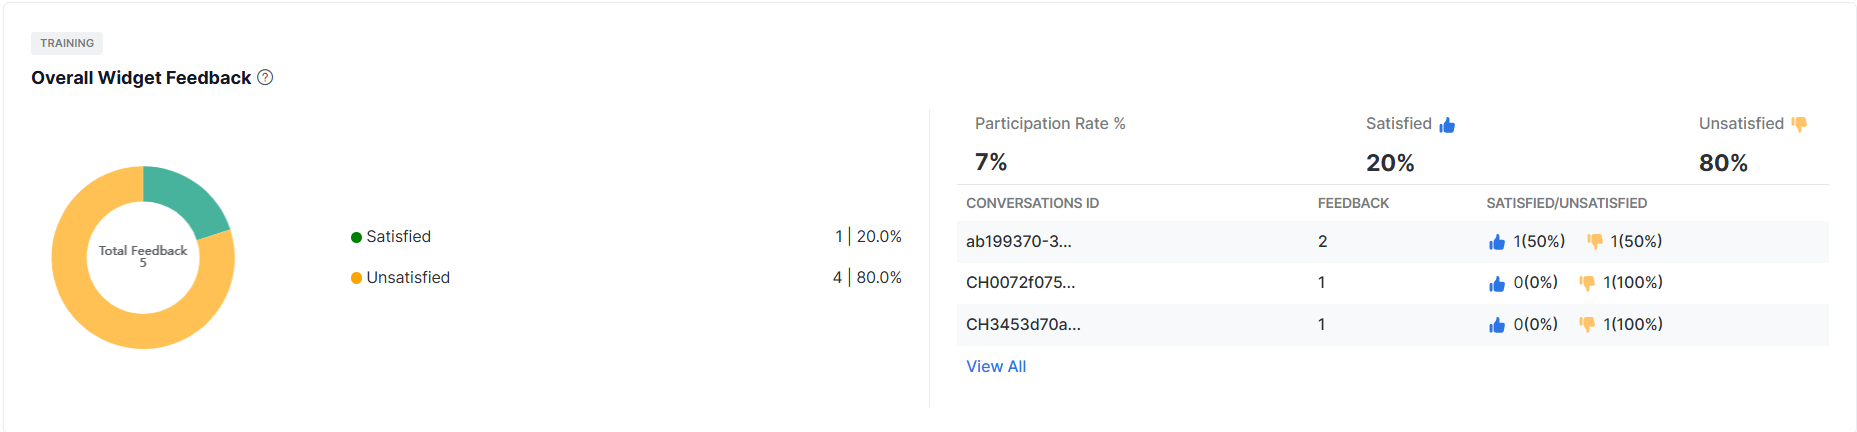Viewport: 1857px width, 432px height.
Task: Open conversation CH0072f075
Action: pos(1020,282)
